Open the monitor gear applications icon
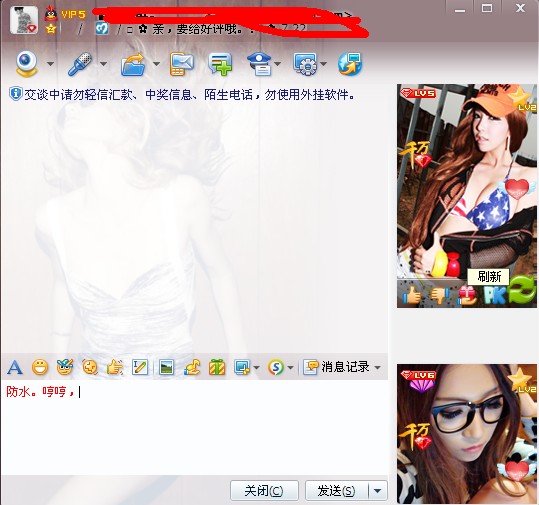This screenshot has width=539, height=505. pos(305,64)
